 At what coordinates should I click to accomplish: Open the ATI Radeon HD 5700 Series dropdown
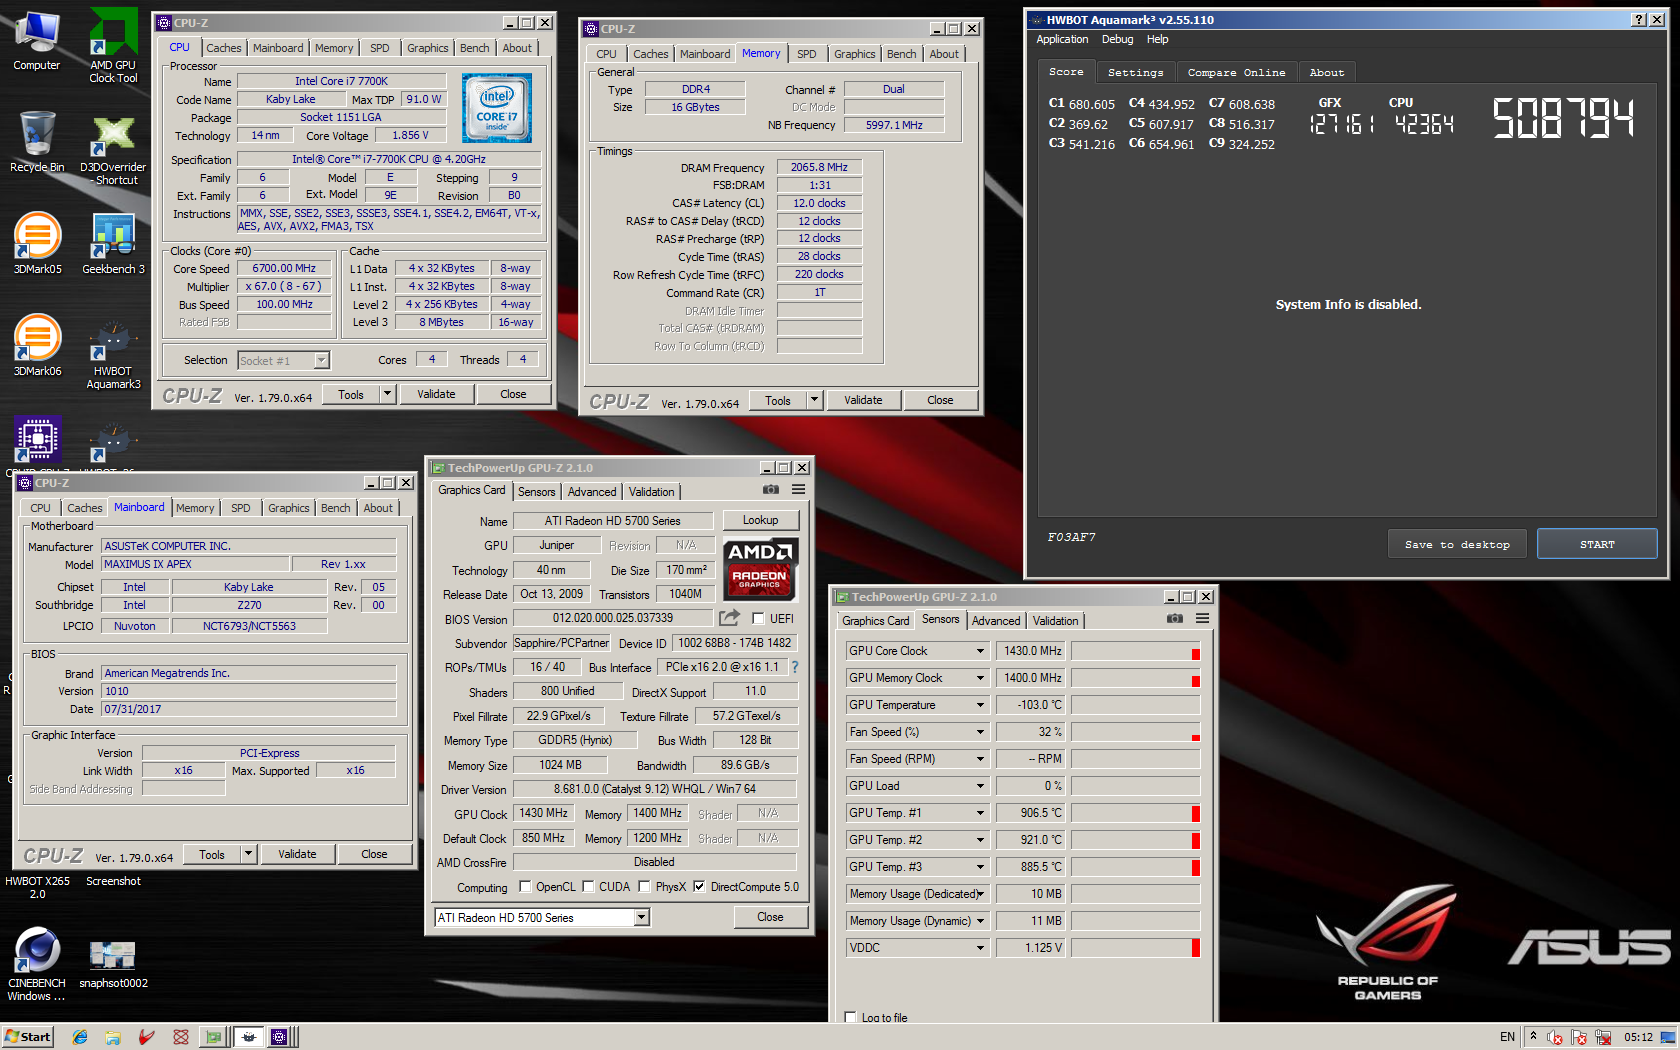click(x=642, y=917)
